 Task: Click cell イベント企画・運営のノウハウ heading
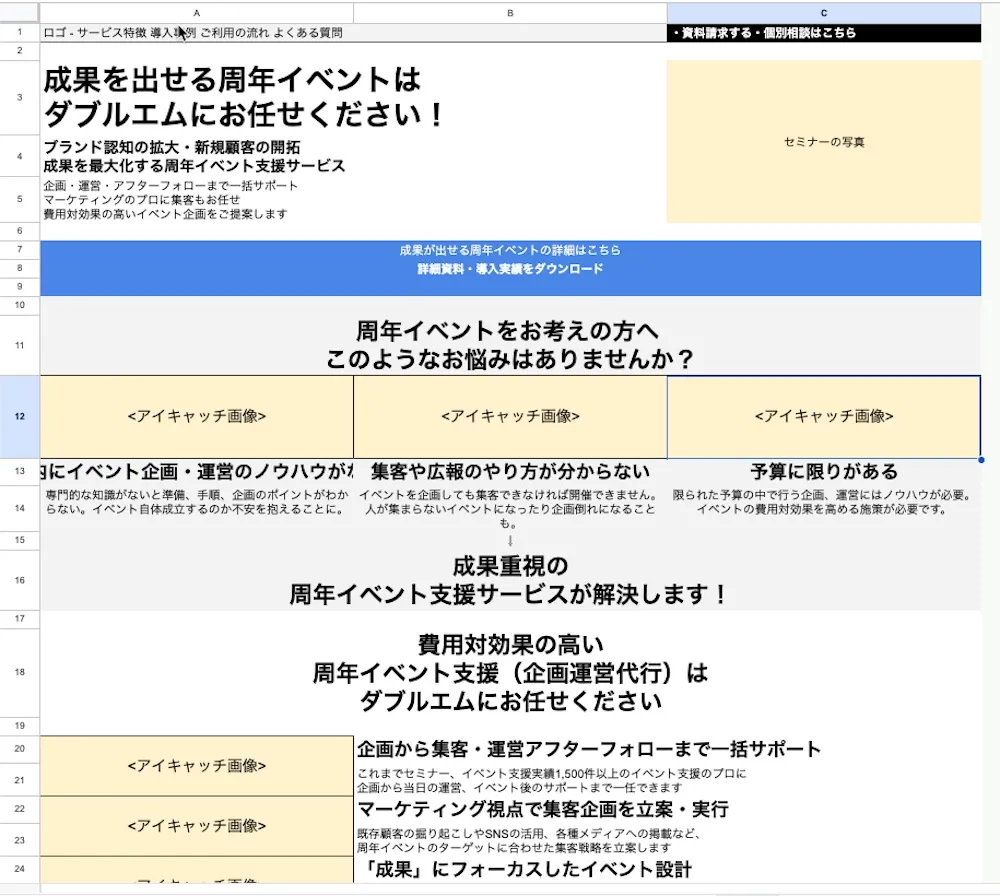coord(196,471)
